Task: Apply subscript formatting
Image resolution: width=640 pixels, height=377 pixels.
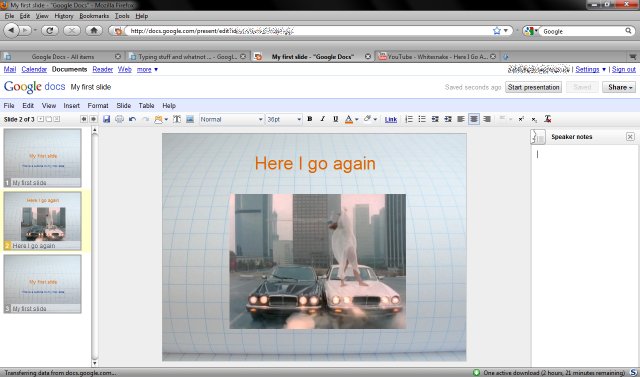Action: [534, 119]
